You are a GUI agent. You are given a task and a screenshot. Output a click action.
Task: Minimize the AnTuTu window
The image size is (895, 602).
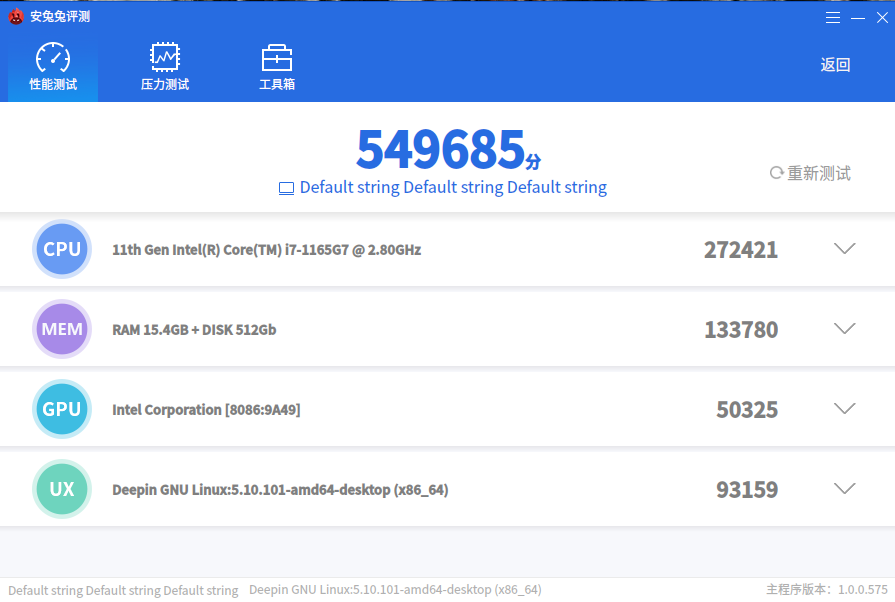coord(858,18)
